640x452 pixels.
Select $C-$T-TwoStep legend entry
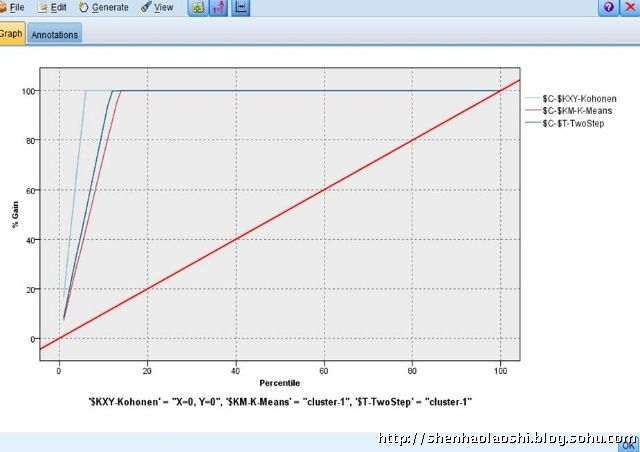point(573,123)
